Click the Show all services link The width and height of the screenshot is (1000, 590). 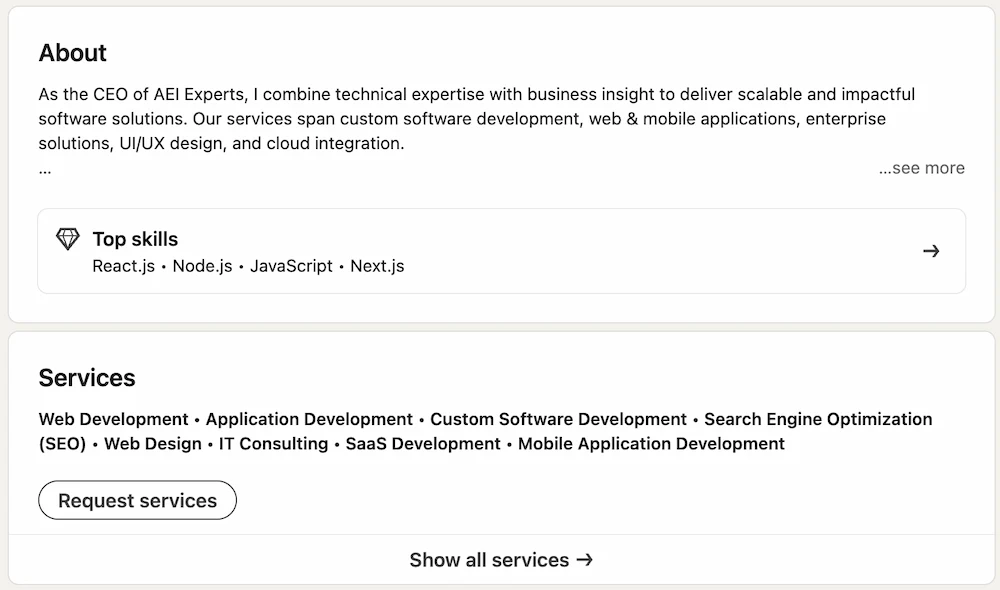pos(489,560)
